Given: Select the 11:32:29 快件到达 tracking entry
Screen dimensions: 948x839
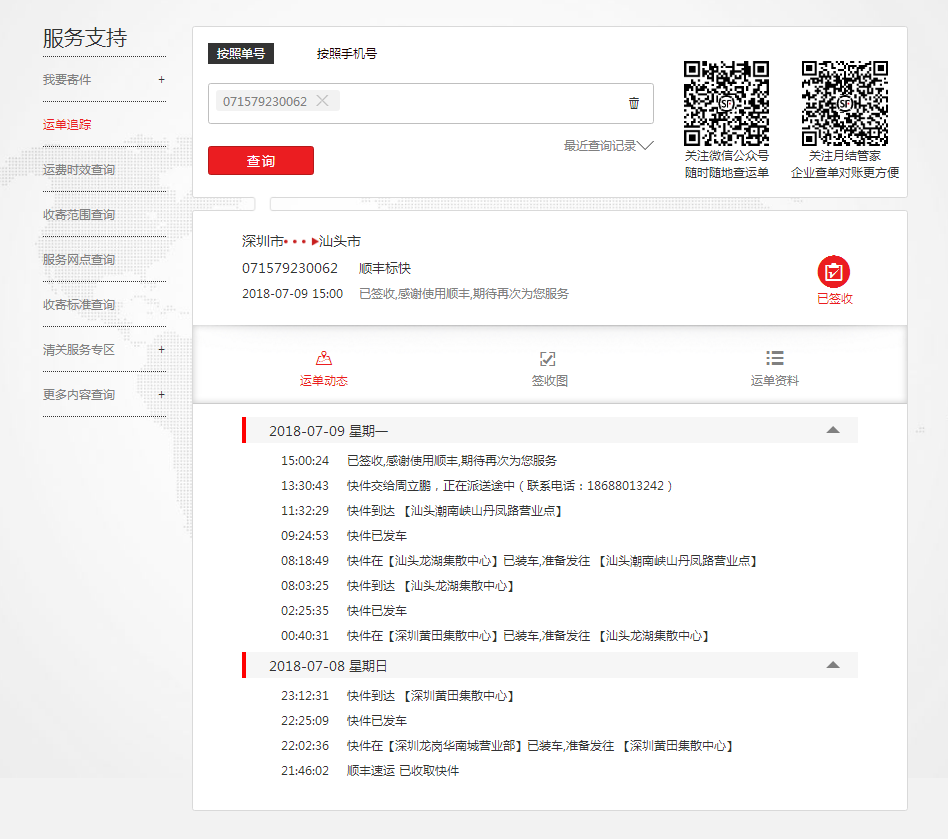Looking at the screenshot, I should pos(423,511).
